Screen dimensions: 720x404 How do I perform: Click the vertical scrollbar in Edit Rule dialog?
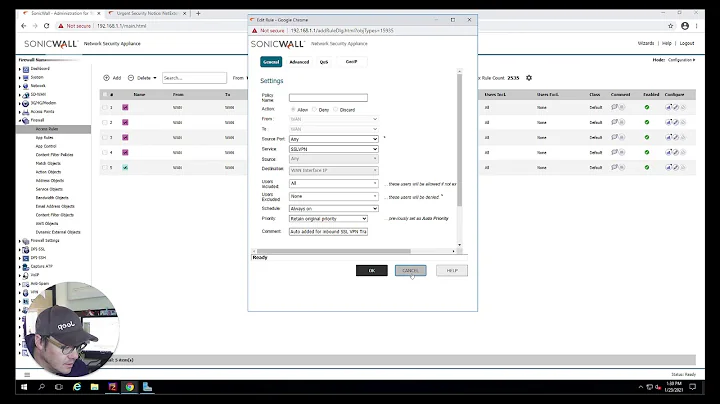tap(459, 140)
